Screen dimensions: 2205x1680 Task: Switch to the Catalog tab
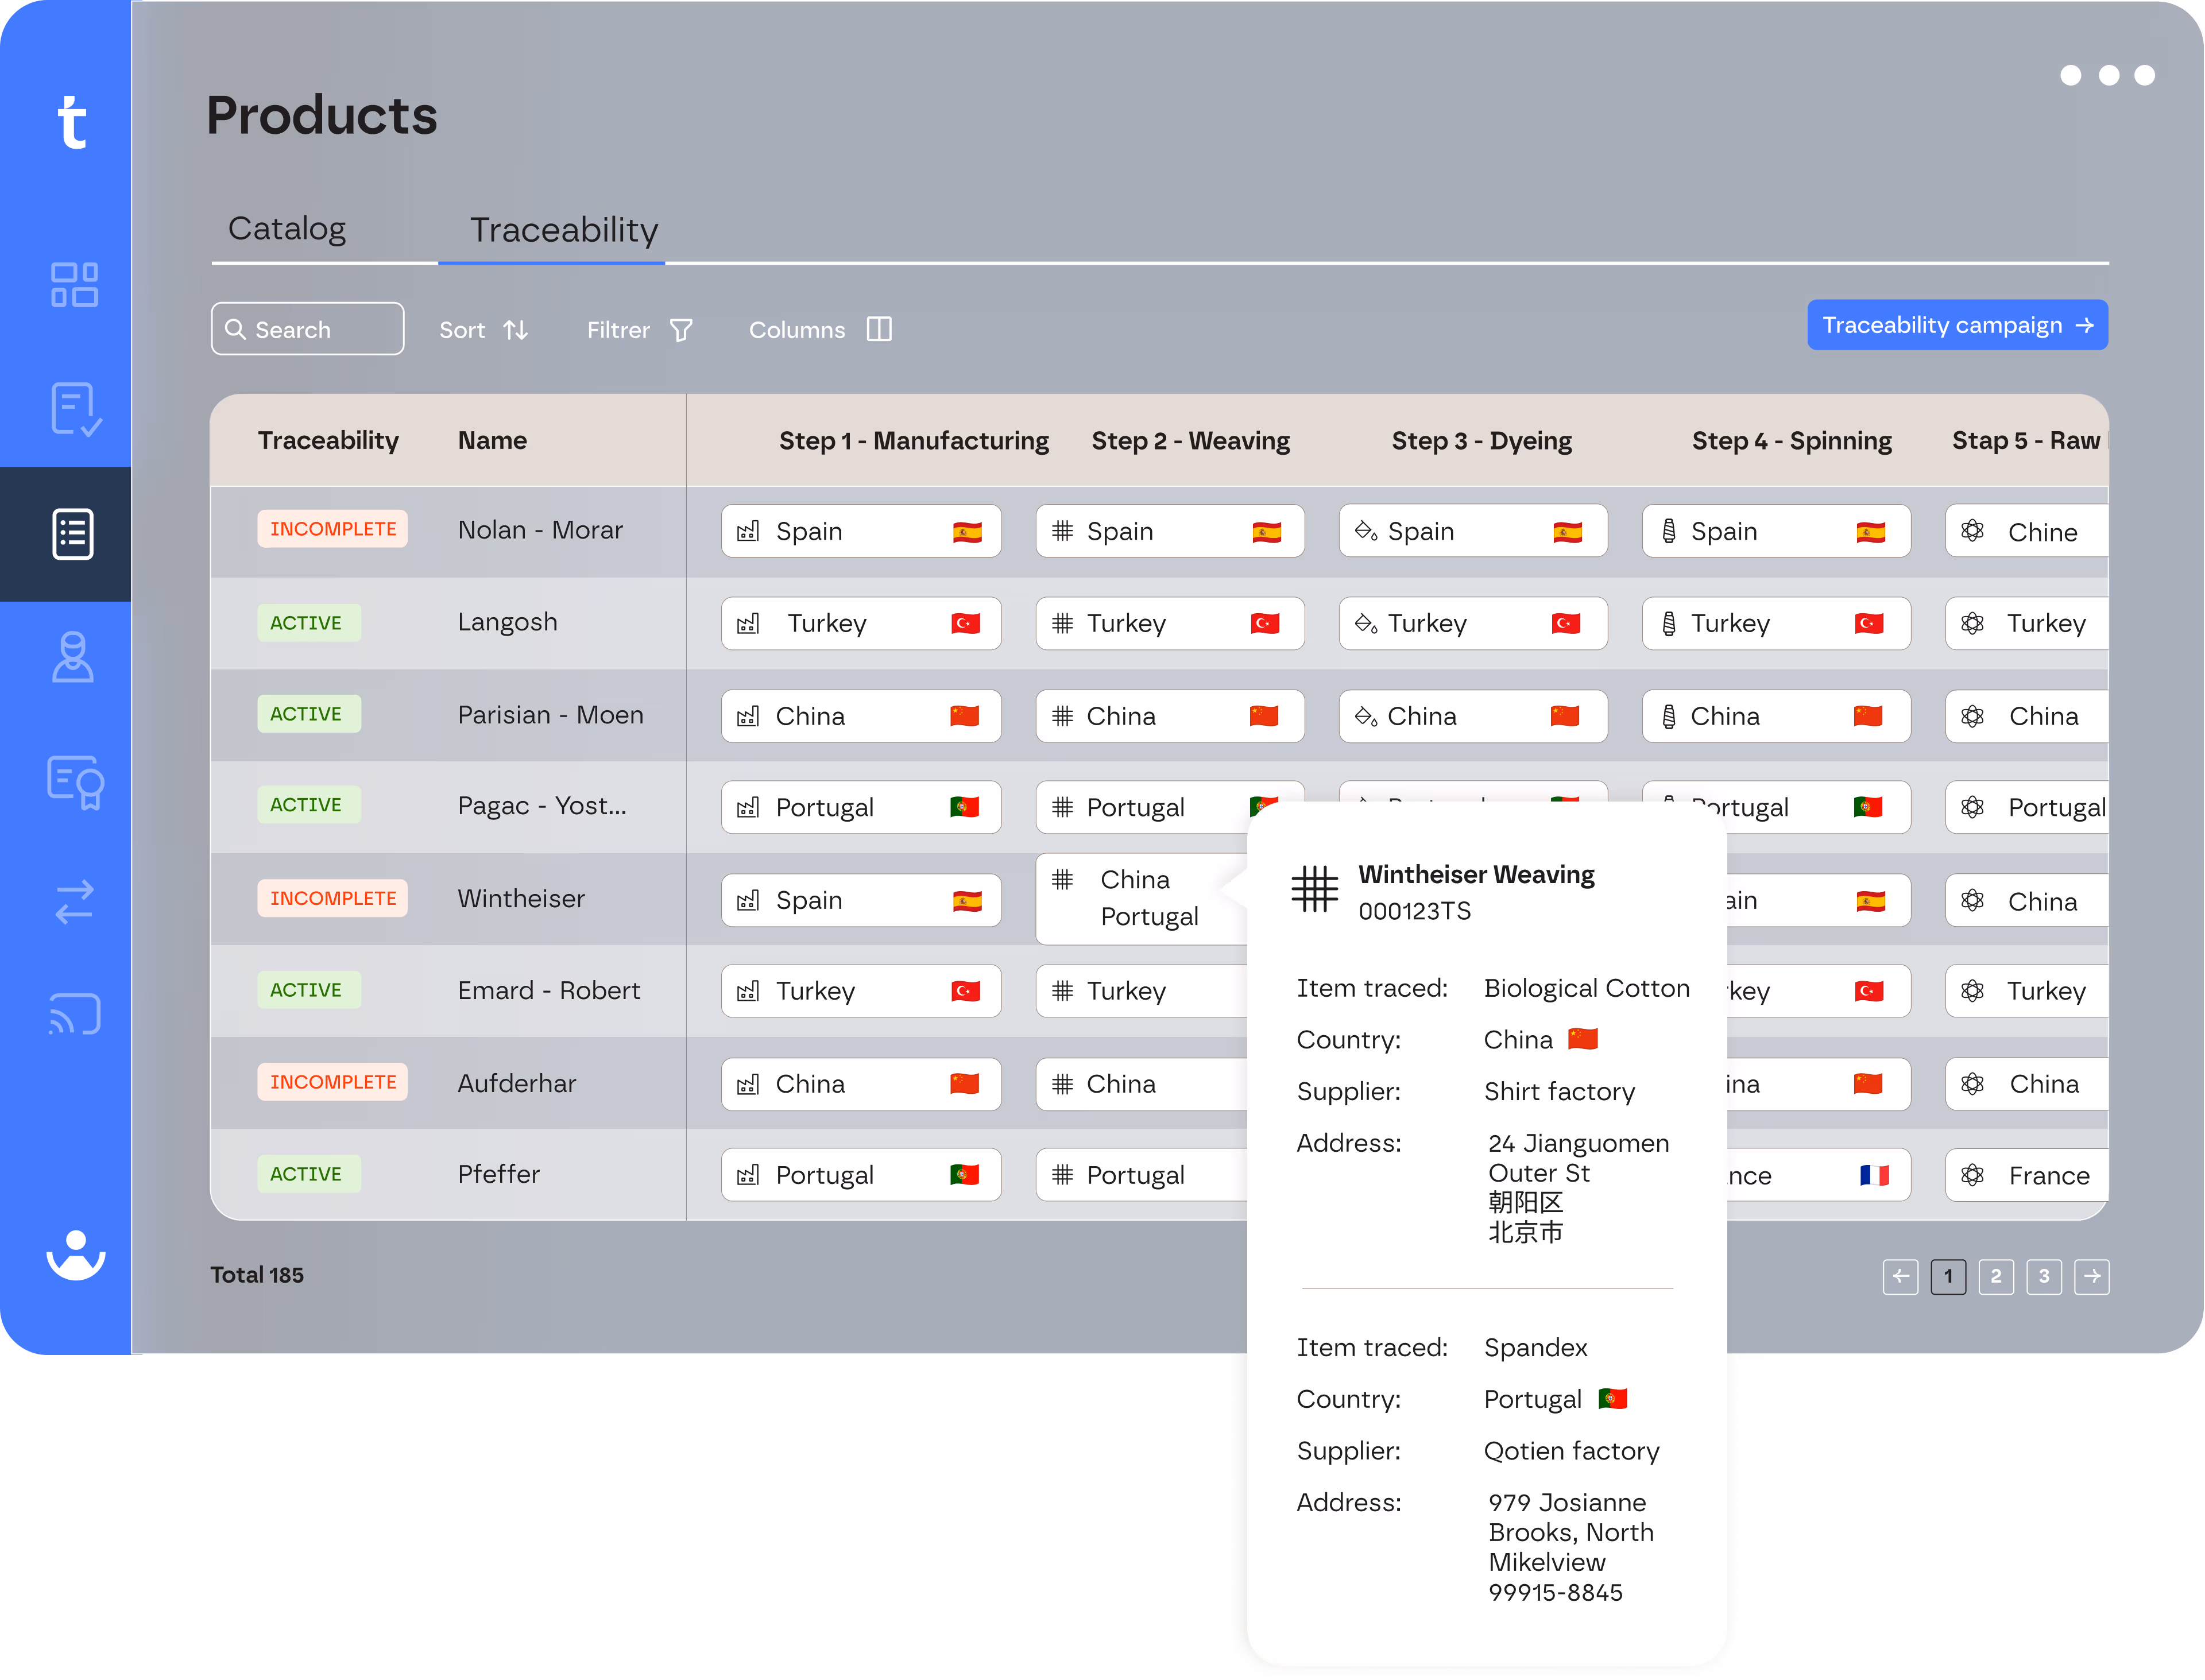(287, 228)
